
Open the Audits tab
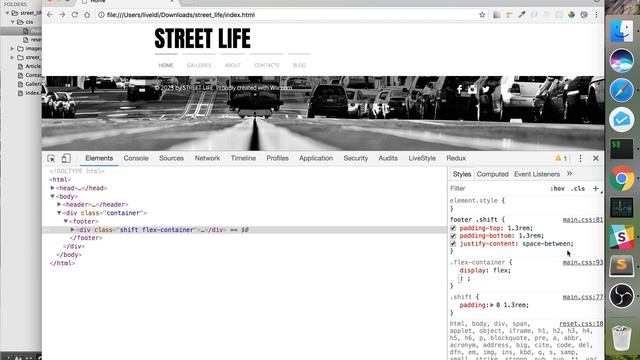pos(388,158)
